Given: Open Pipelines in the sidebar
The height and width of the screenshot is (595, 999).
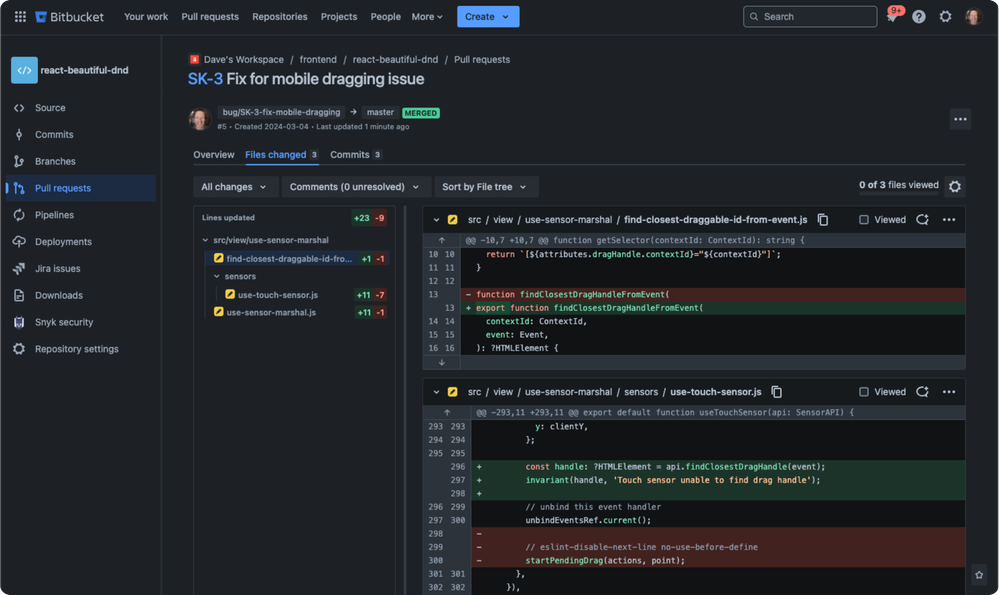Looking at the screenshot, I should [80, 215].
